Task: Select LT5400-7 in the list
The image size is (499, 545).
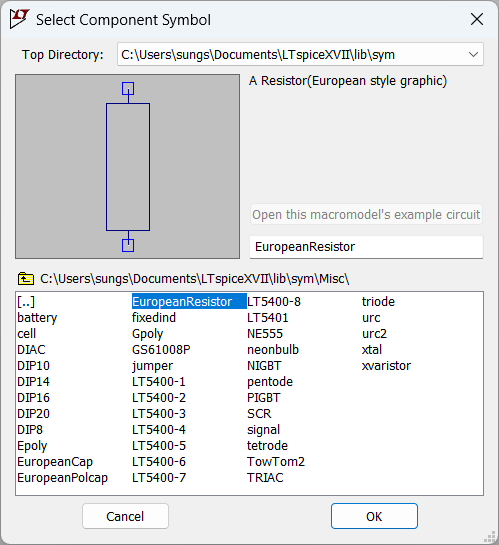Action: [x=159, y=478]
